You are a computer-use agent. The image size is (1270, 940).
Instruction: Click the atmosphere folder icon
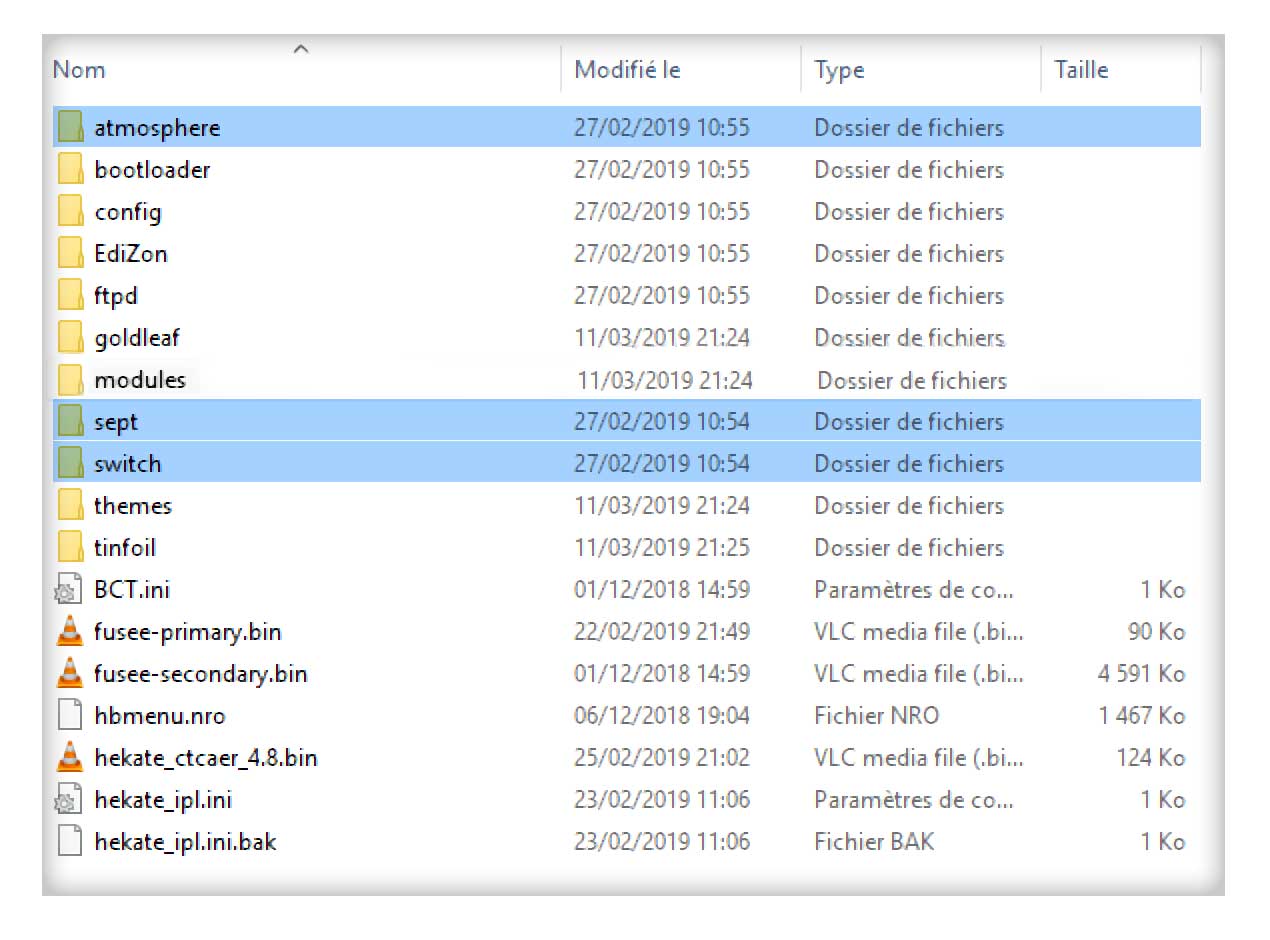[x=69, y=128]
